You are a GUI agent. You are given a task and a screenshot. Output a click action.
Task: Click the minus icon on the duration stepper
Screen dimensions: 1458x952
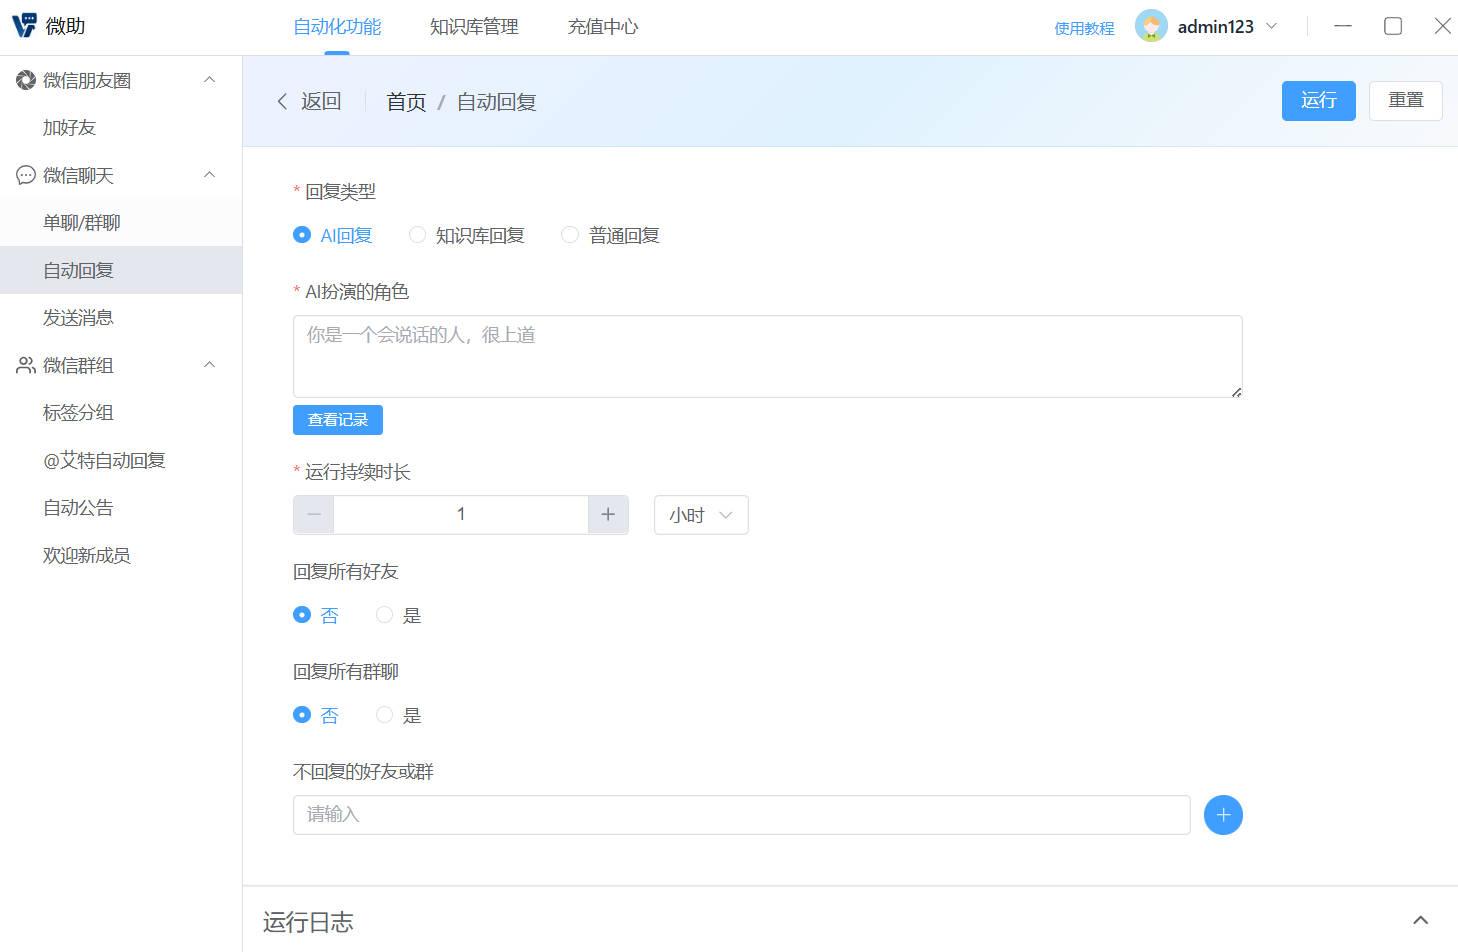313,514
